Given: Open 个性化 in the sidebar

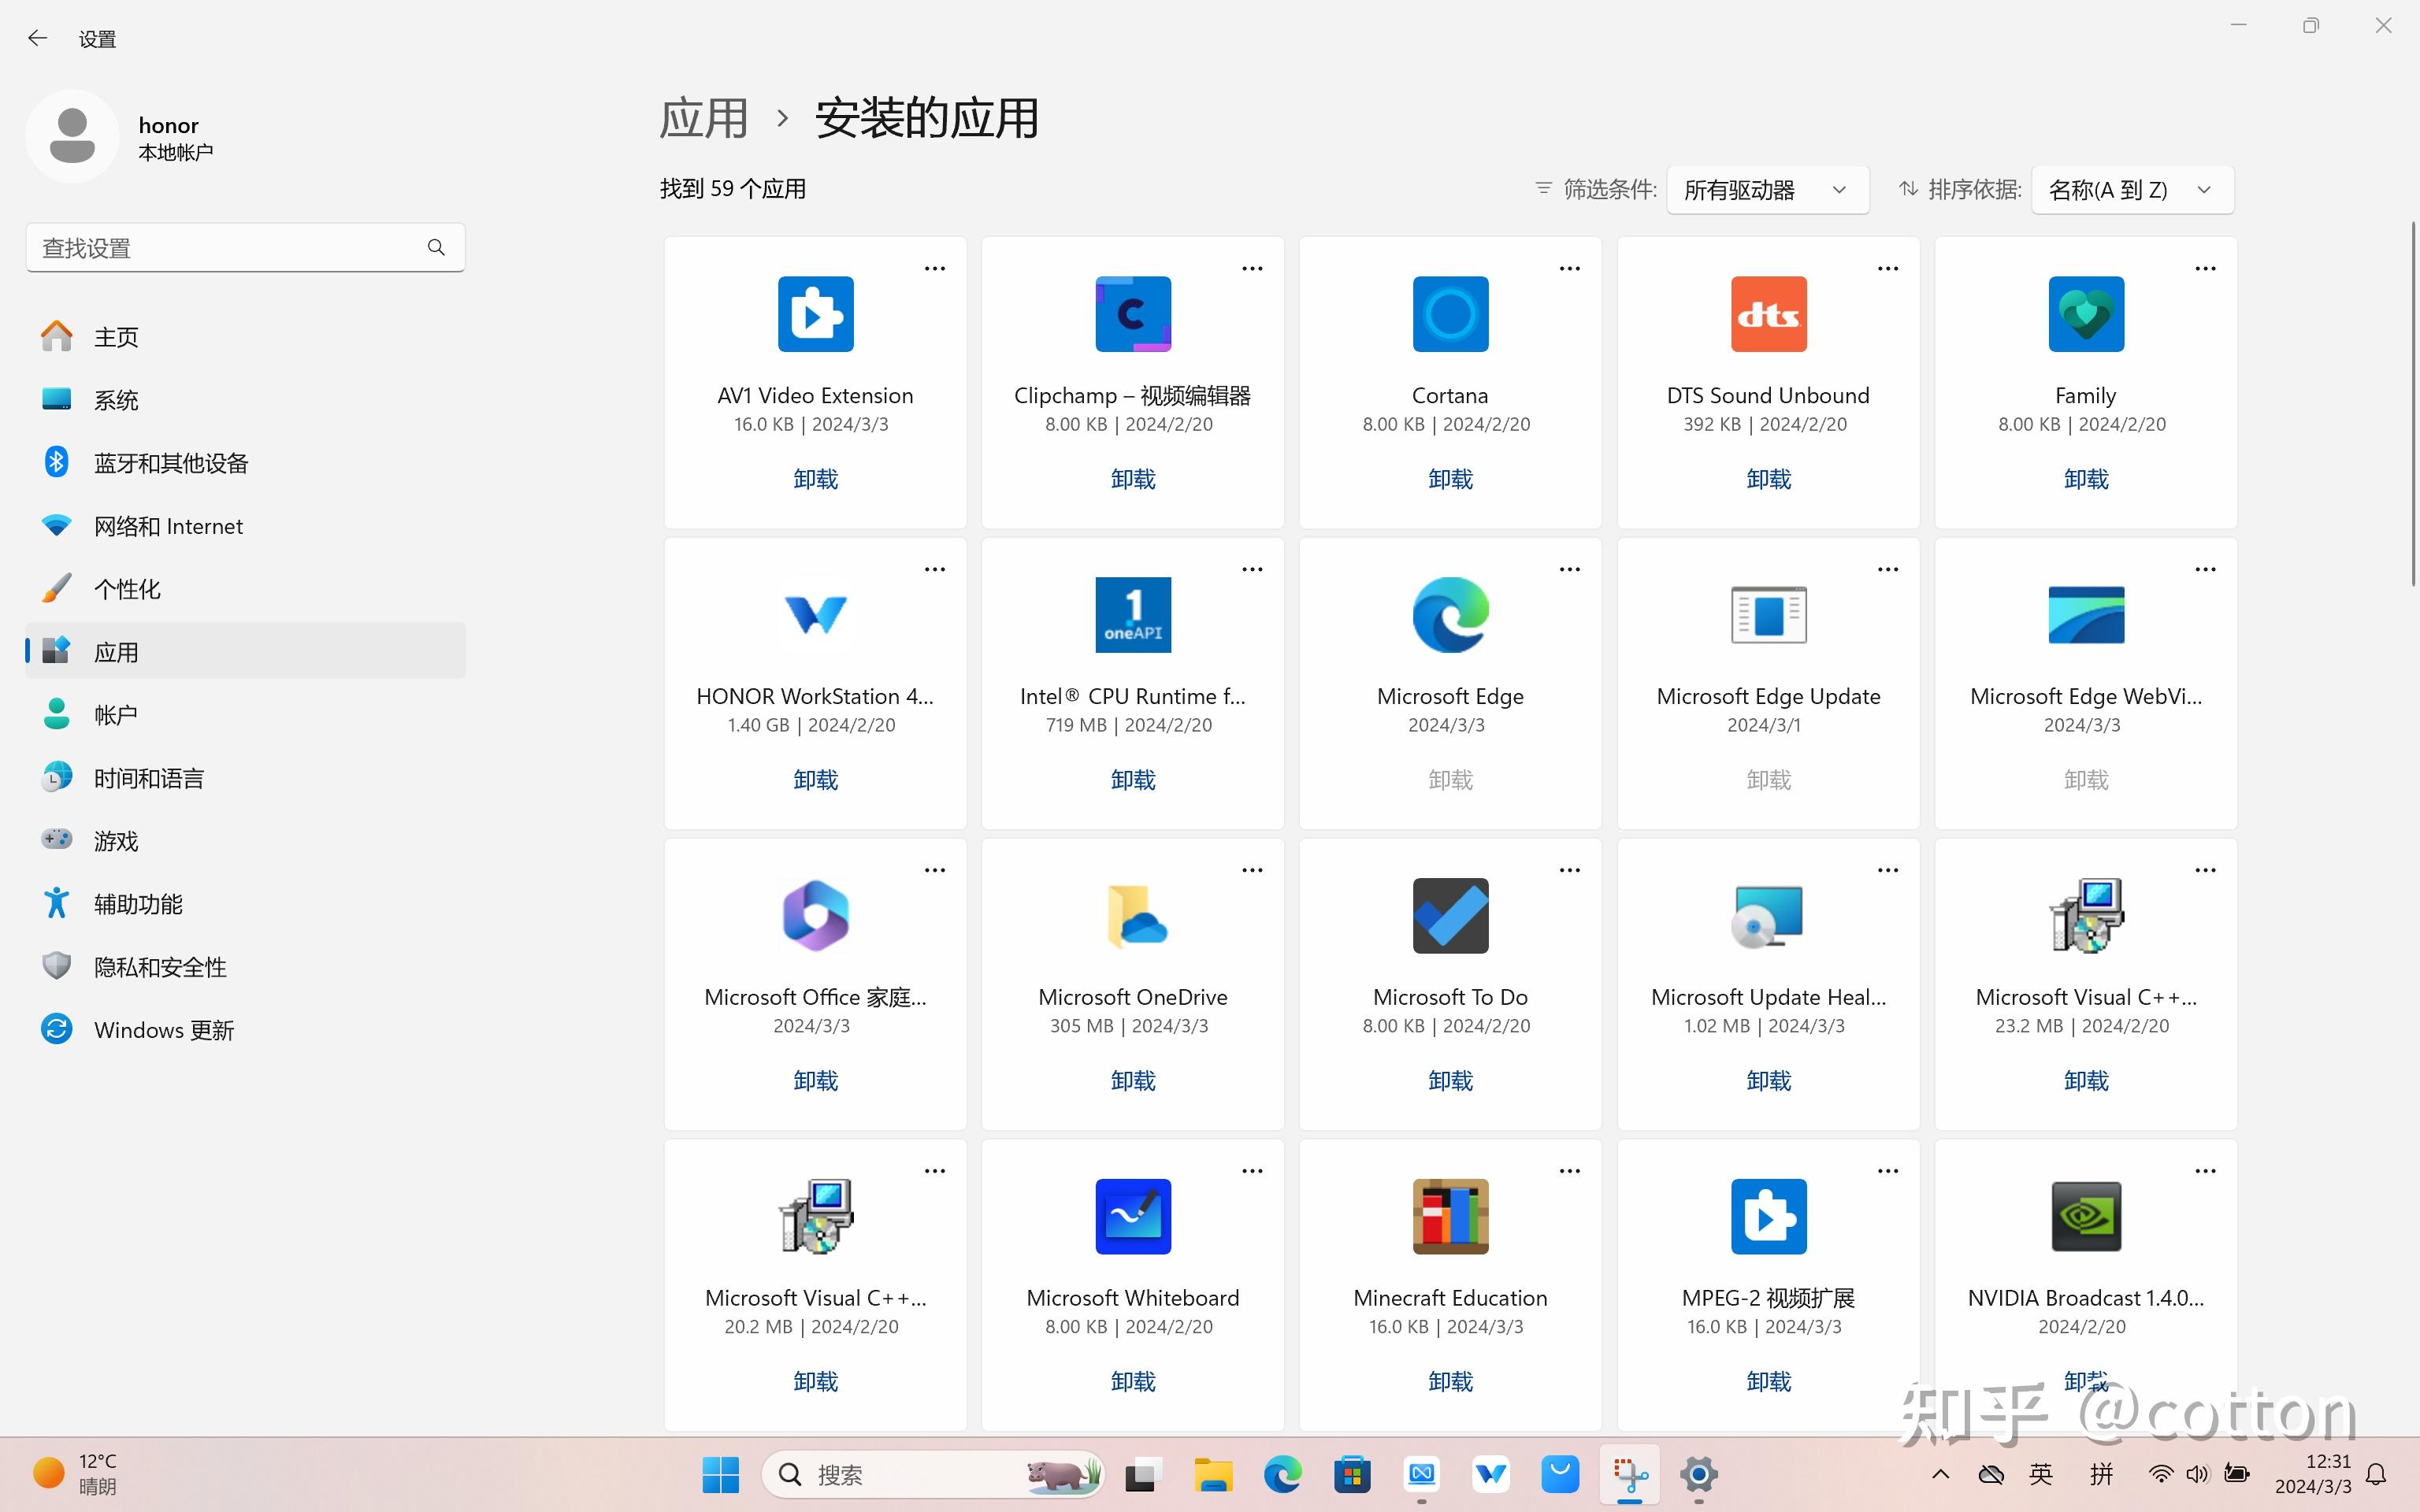Looking at the screenshot, I should point(245,589).
